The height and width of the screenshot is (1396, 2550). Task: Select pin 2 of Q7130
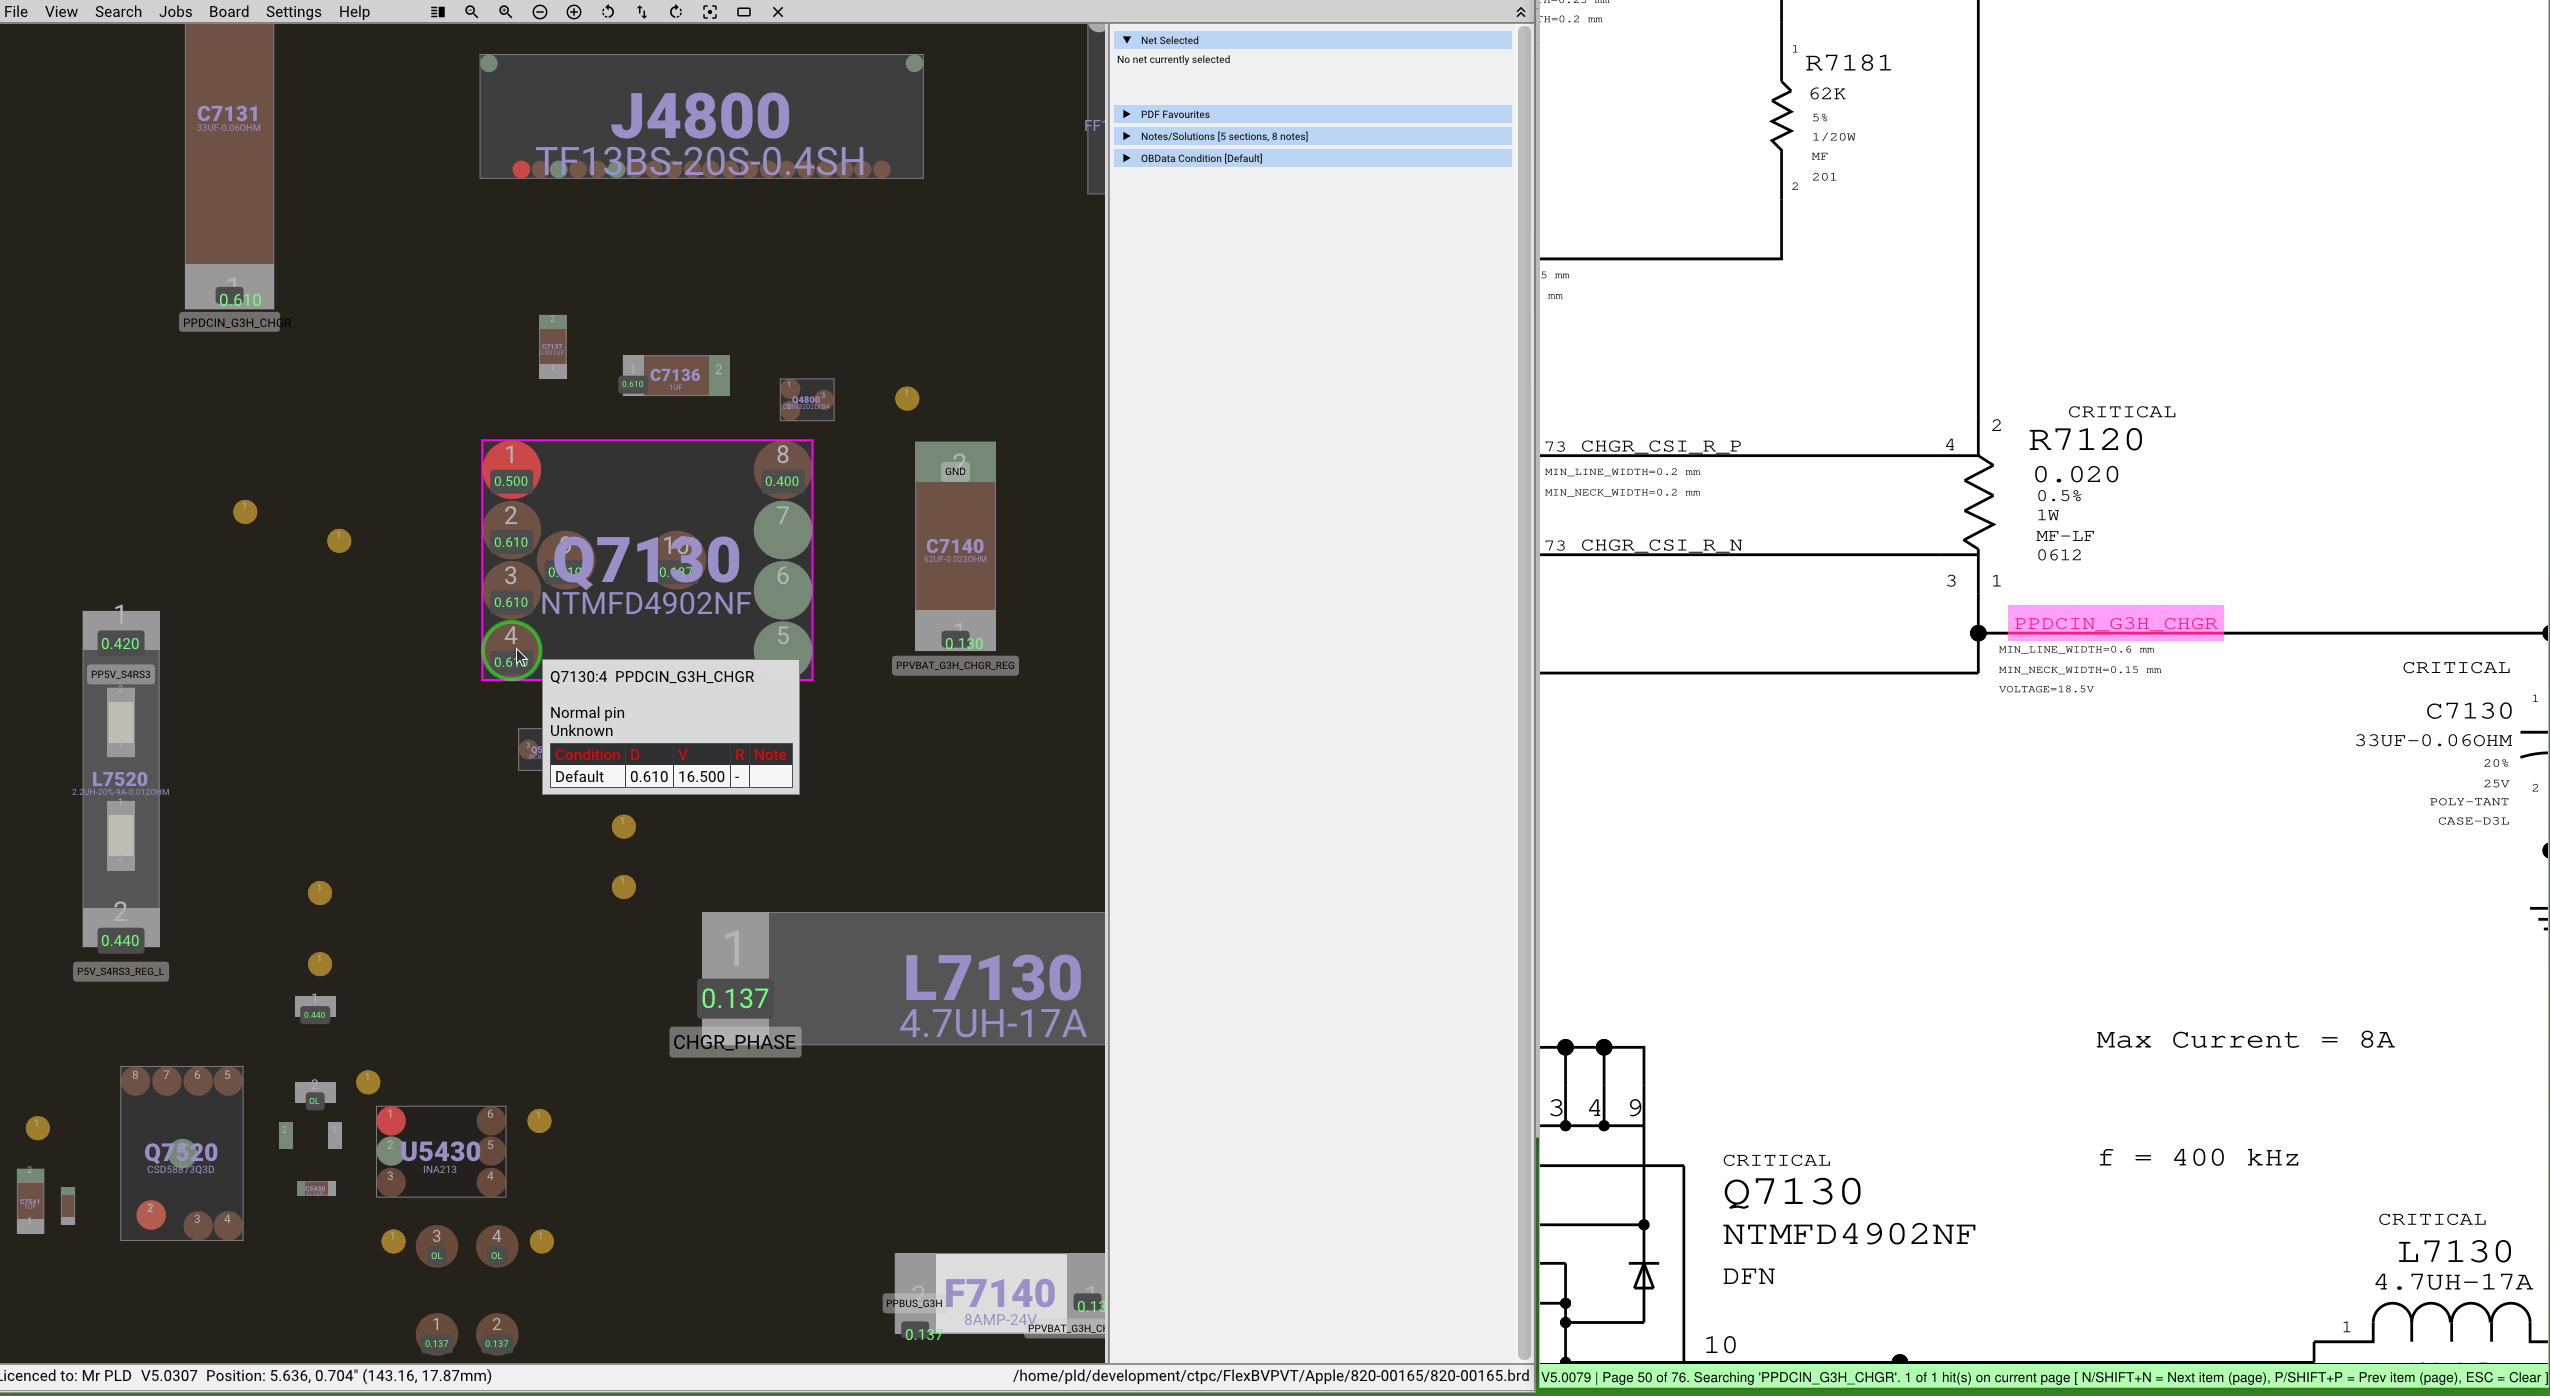point(511,528)
